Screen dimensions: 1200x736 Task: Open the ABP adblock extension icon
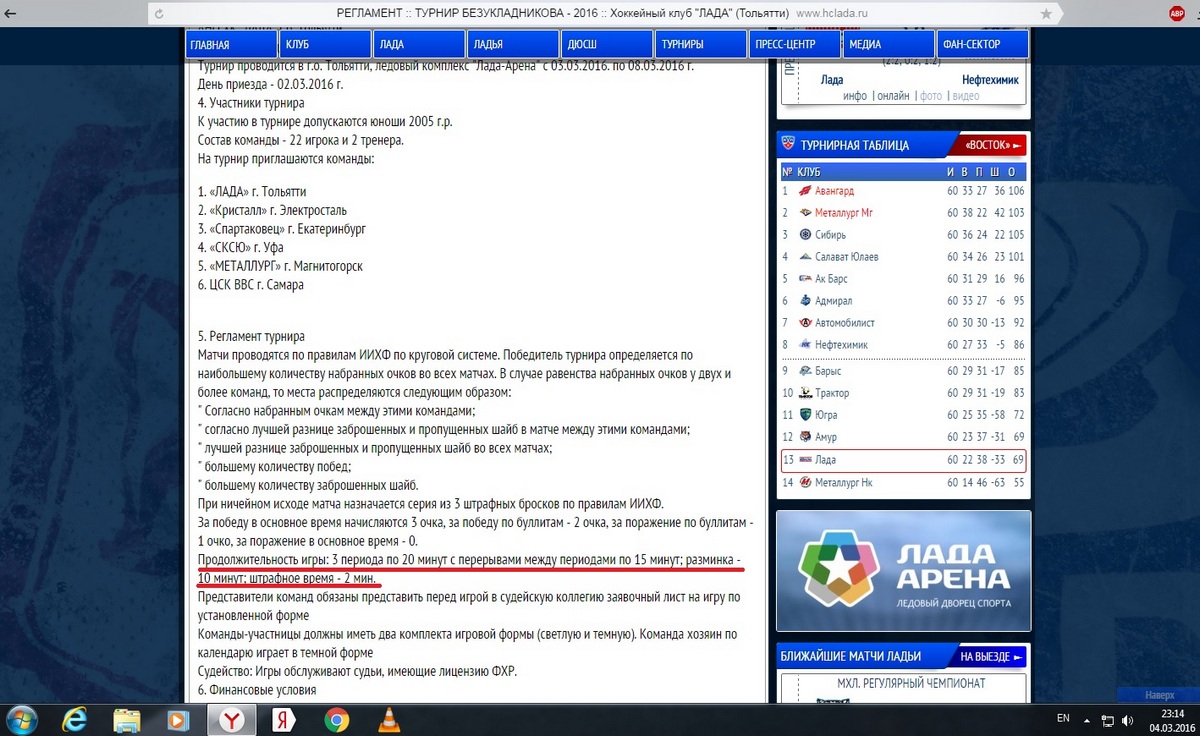(1177, 14)
